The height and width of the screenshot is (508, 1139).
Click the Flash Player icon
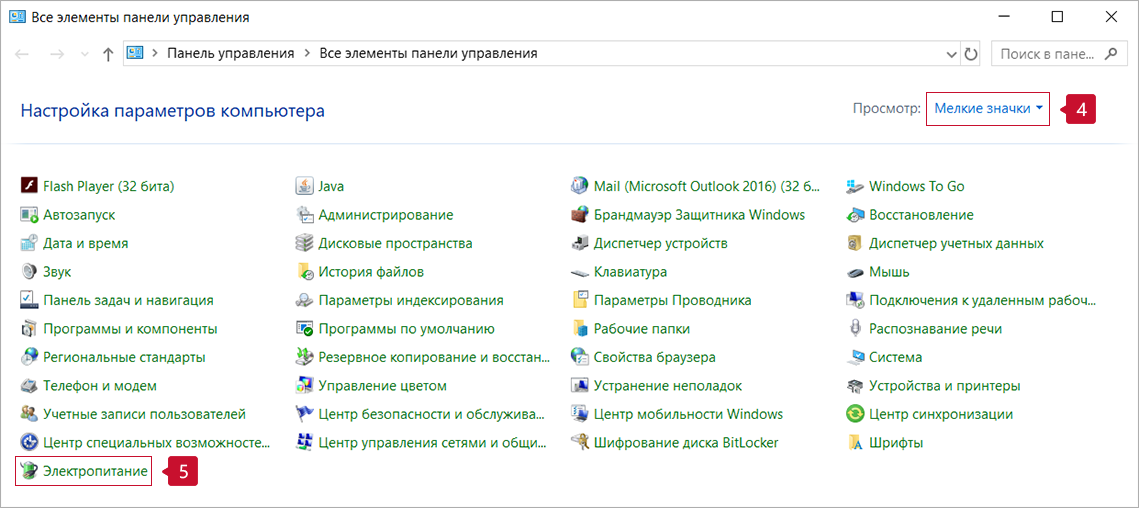[x=29, y=186]
